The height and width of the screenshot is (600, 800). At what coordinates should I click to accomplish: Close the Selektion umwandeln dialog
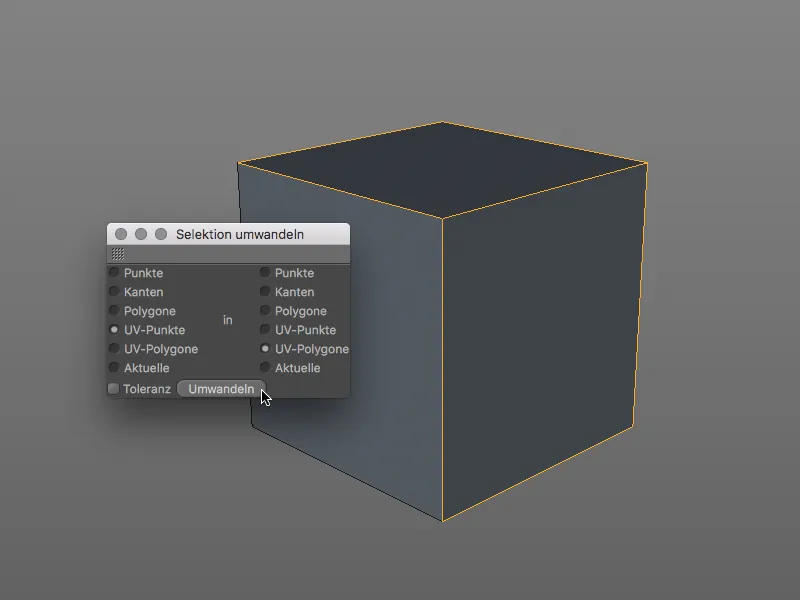(x=121, y=234)
